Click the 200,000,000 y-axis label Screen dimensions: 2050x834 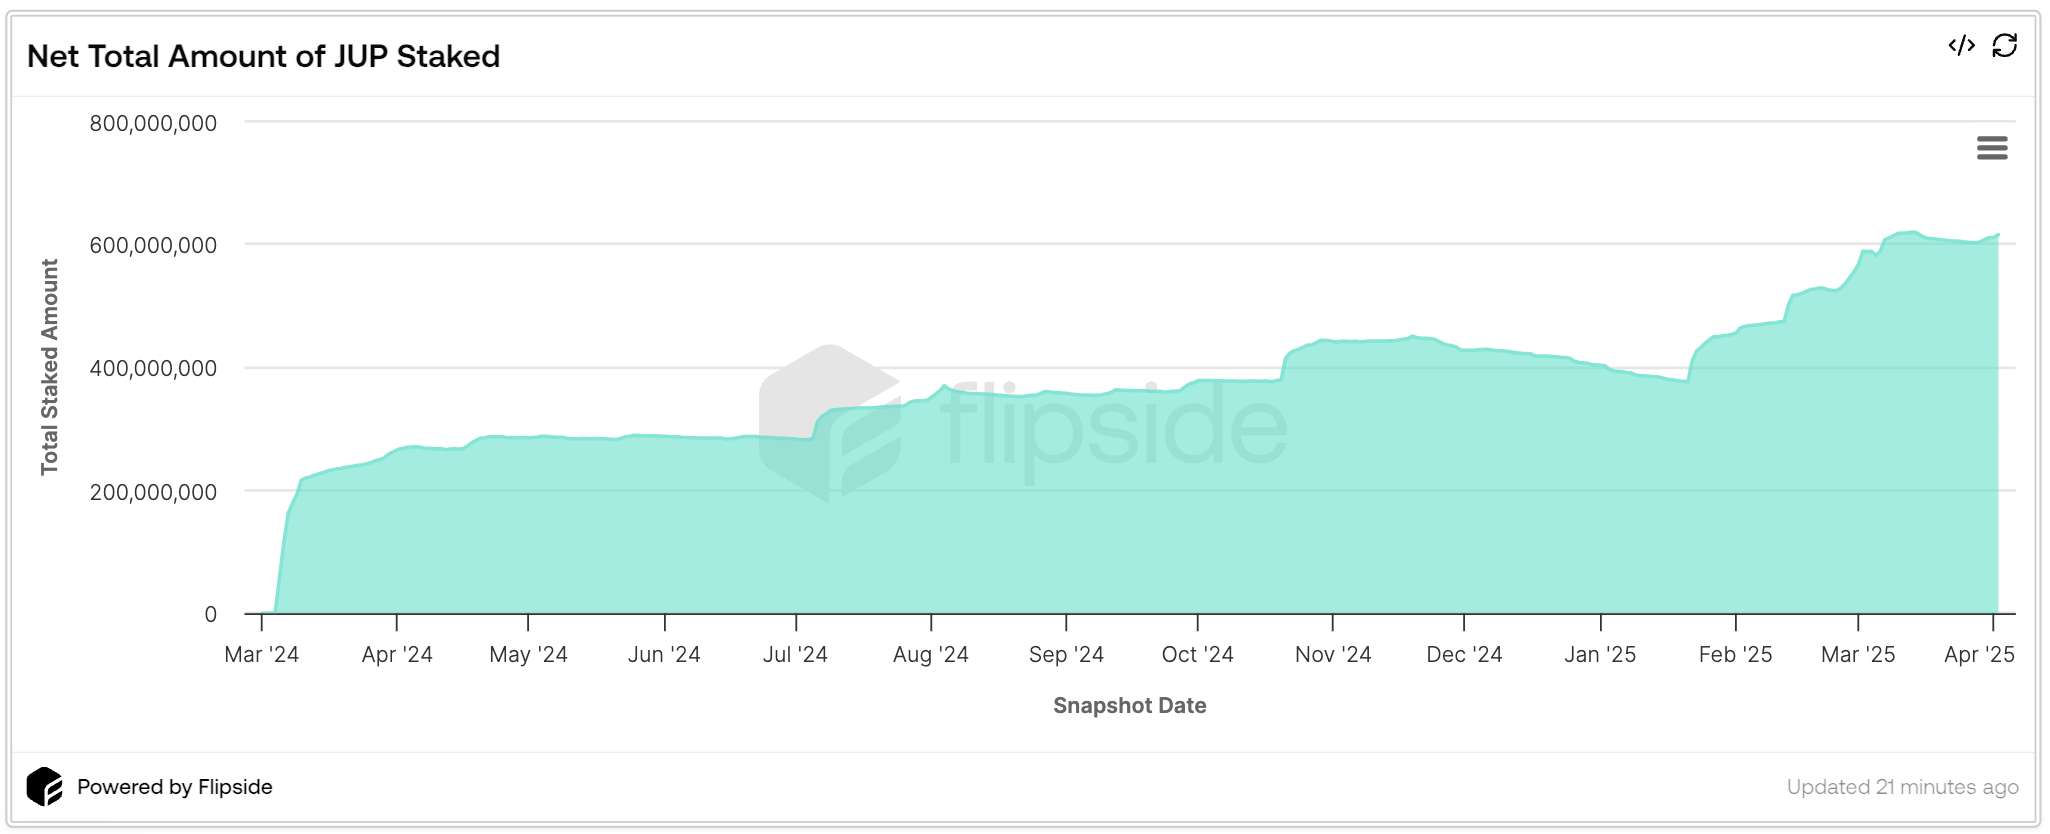pyautogui.click(x=153, y=492)
